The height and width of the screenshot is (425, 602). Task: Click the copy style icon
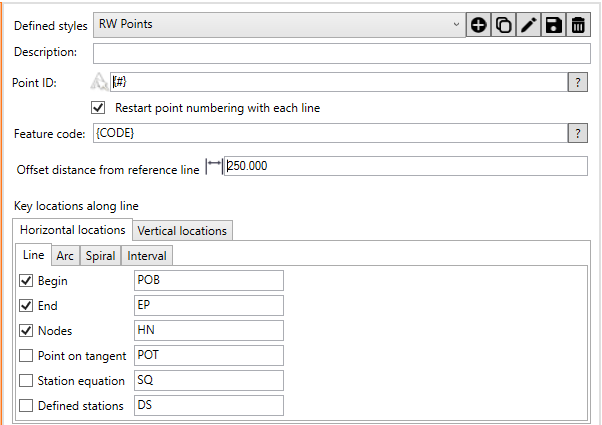pos(504,26)
